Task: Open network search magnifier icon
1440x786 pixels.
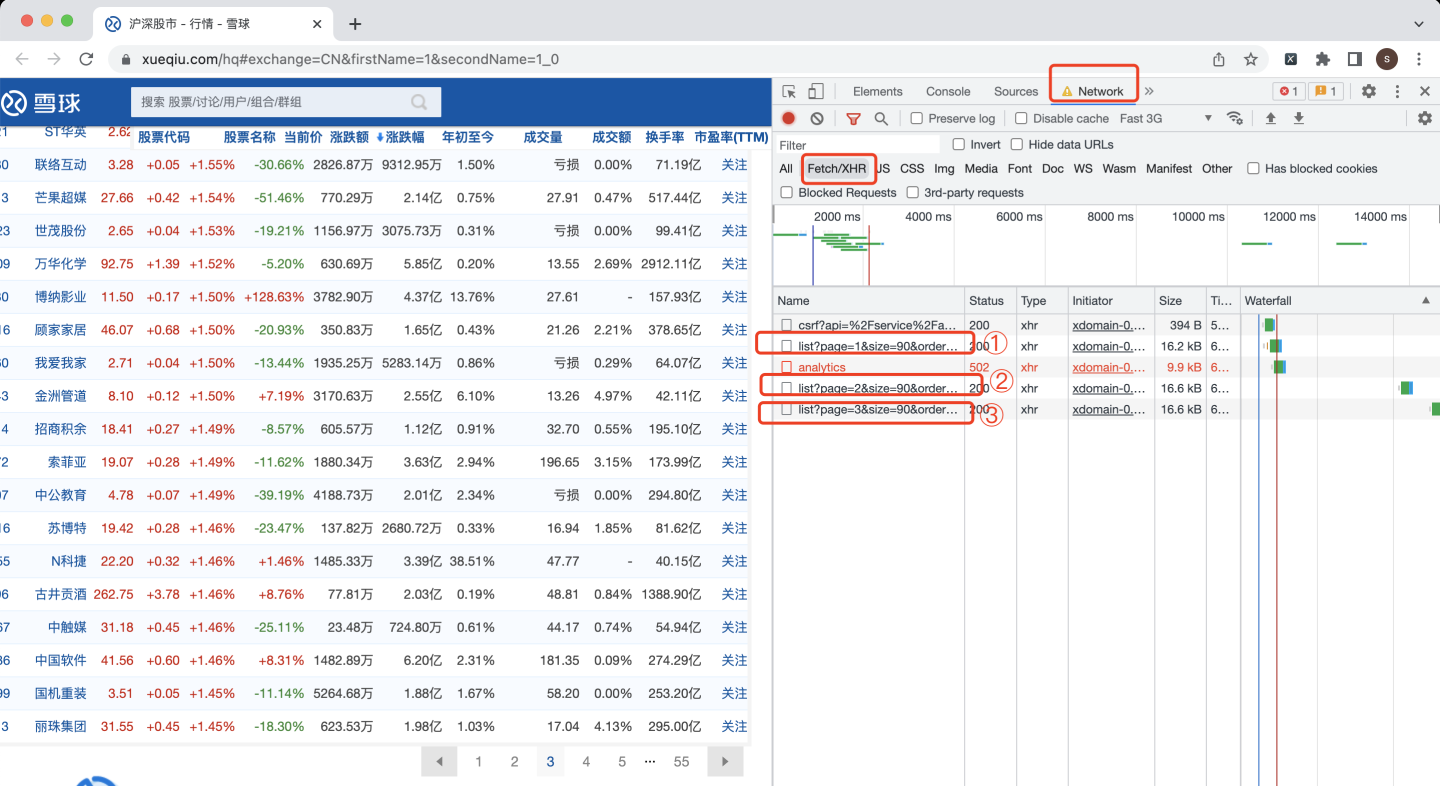Action: (x=881, y=118)
